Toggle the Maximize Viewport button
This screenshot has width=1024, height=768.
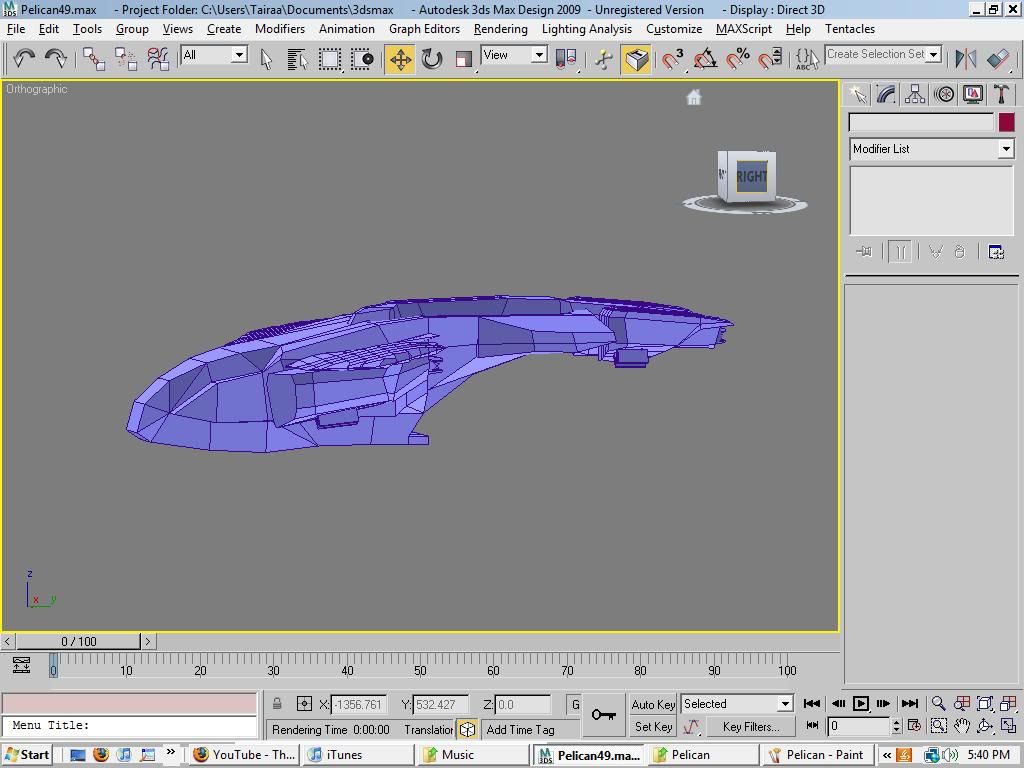[1008, 726]
